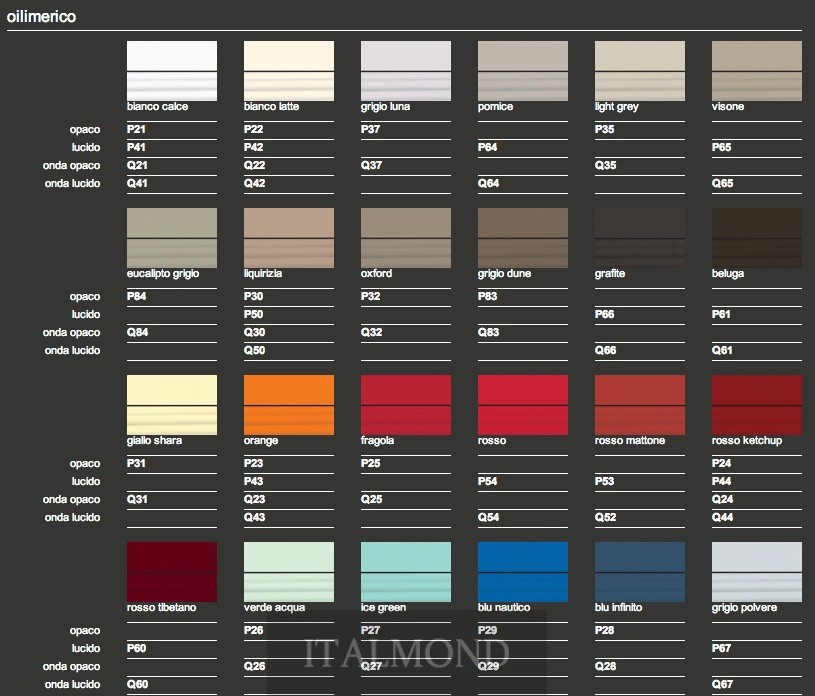Click code Q60 under rosso tibetano

pyautogui.click(x=138, y=684)
